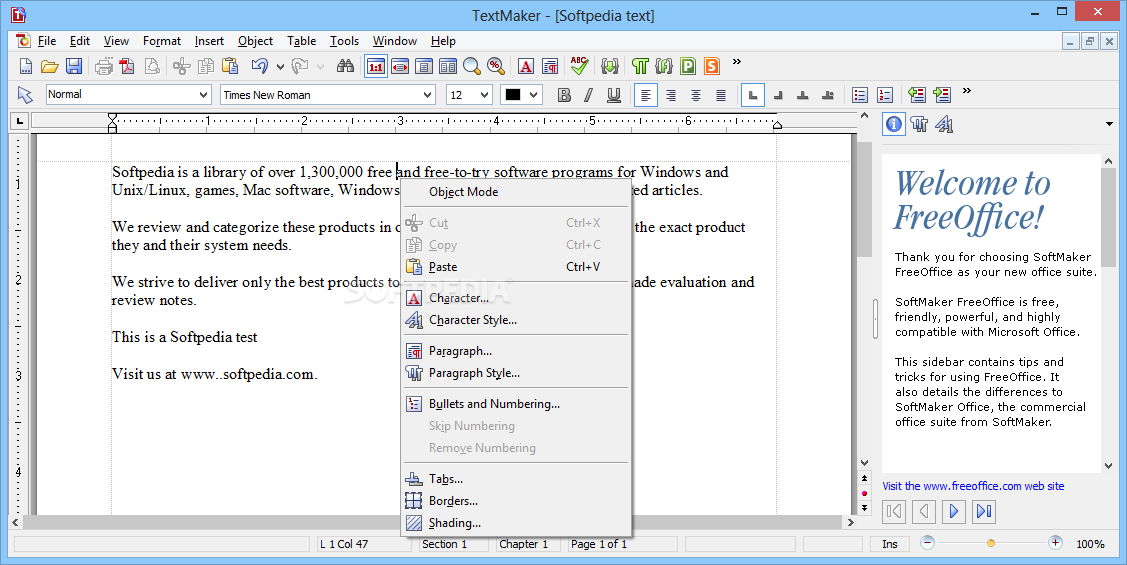Jump to the last sidebar tip
This screenshot has height=565, width=1127.
[x=984, y=511]
